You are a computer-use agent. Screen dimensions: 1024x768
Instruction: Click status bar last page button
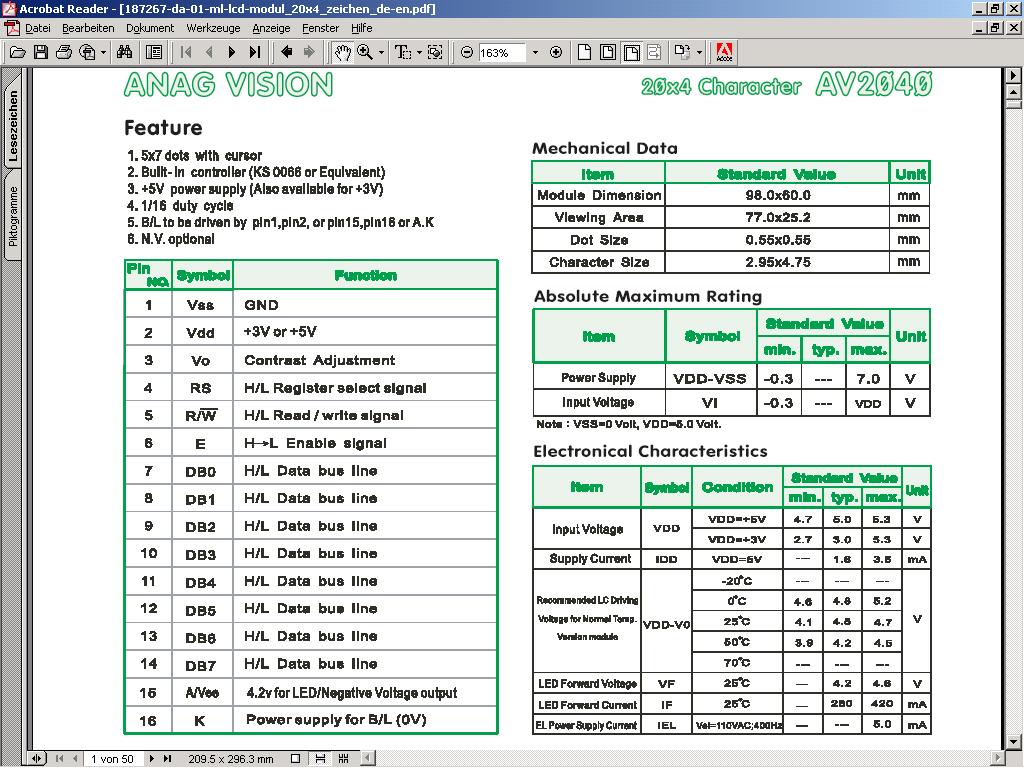167,758
